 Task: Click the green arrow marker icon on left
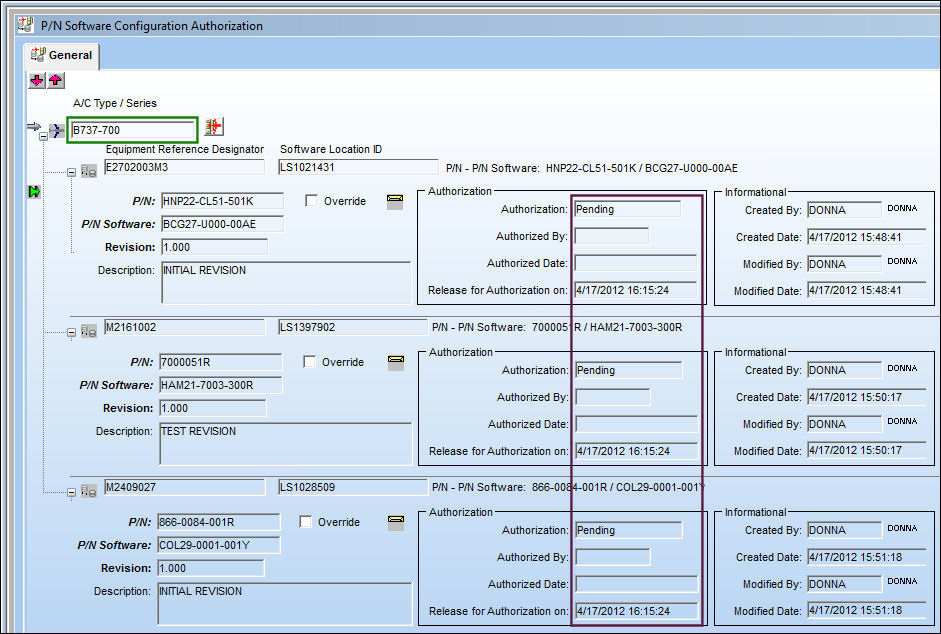(34, 192)
